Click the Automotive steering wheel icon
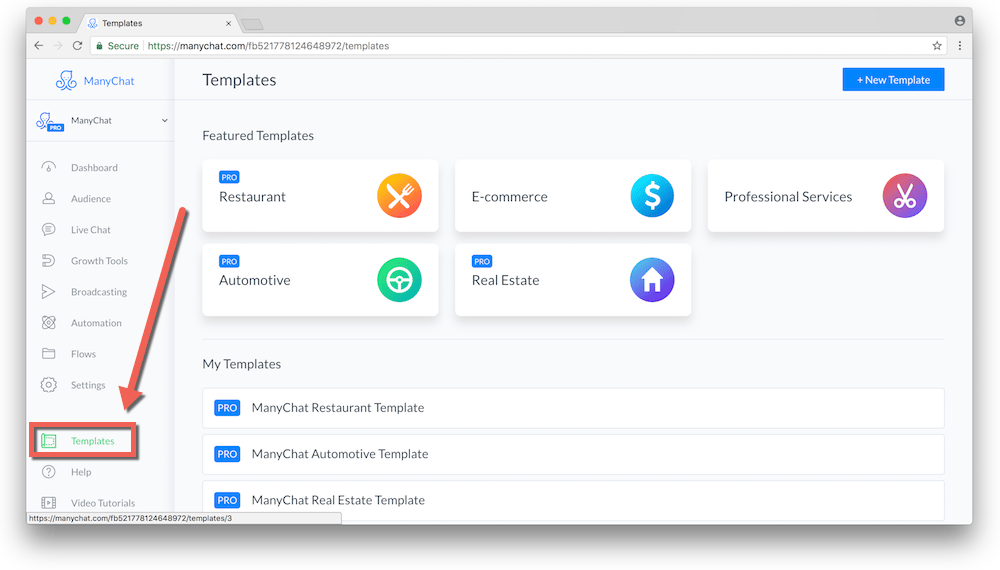This screenshot has height=570, width=1000. (x=399, y=280)
